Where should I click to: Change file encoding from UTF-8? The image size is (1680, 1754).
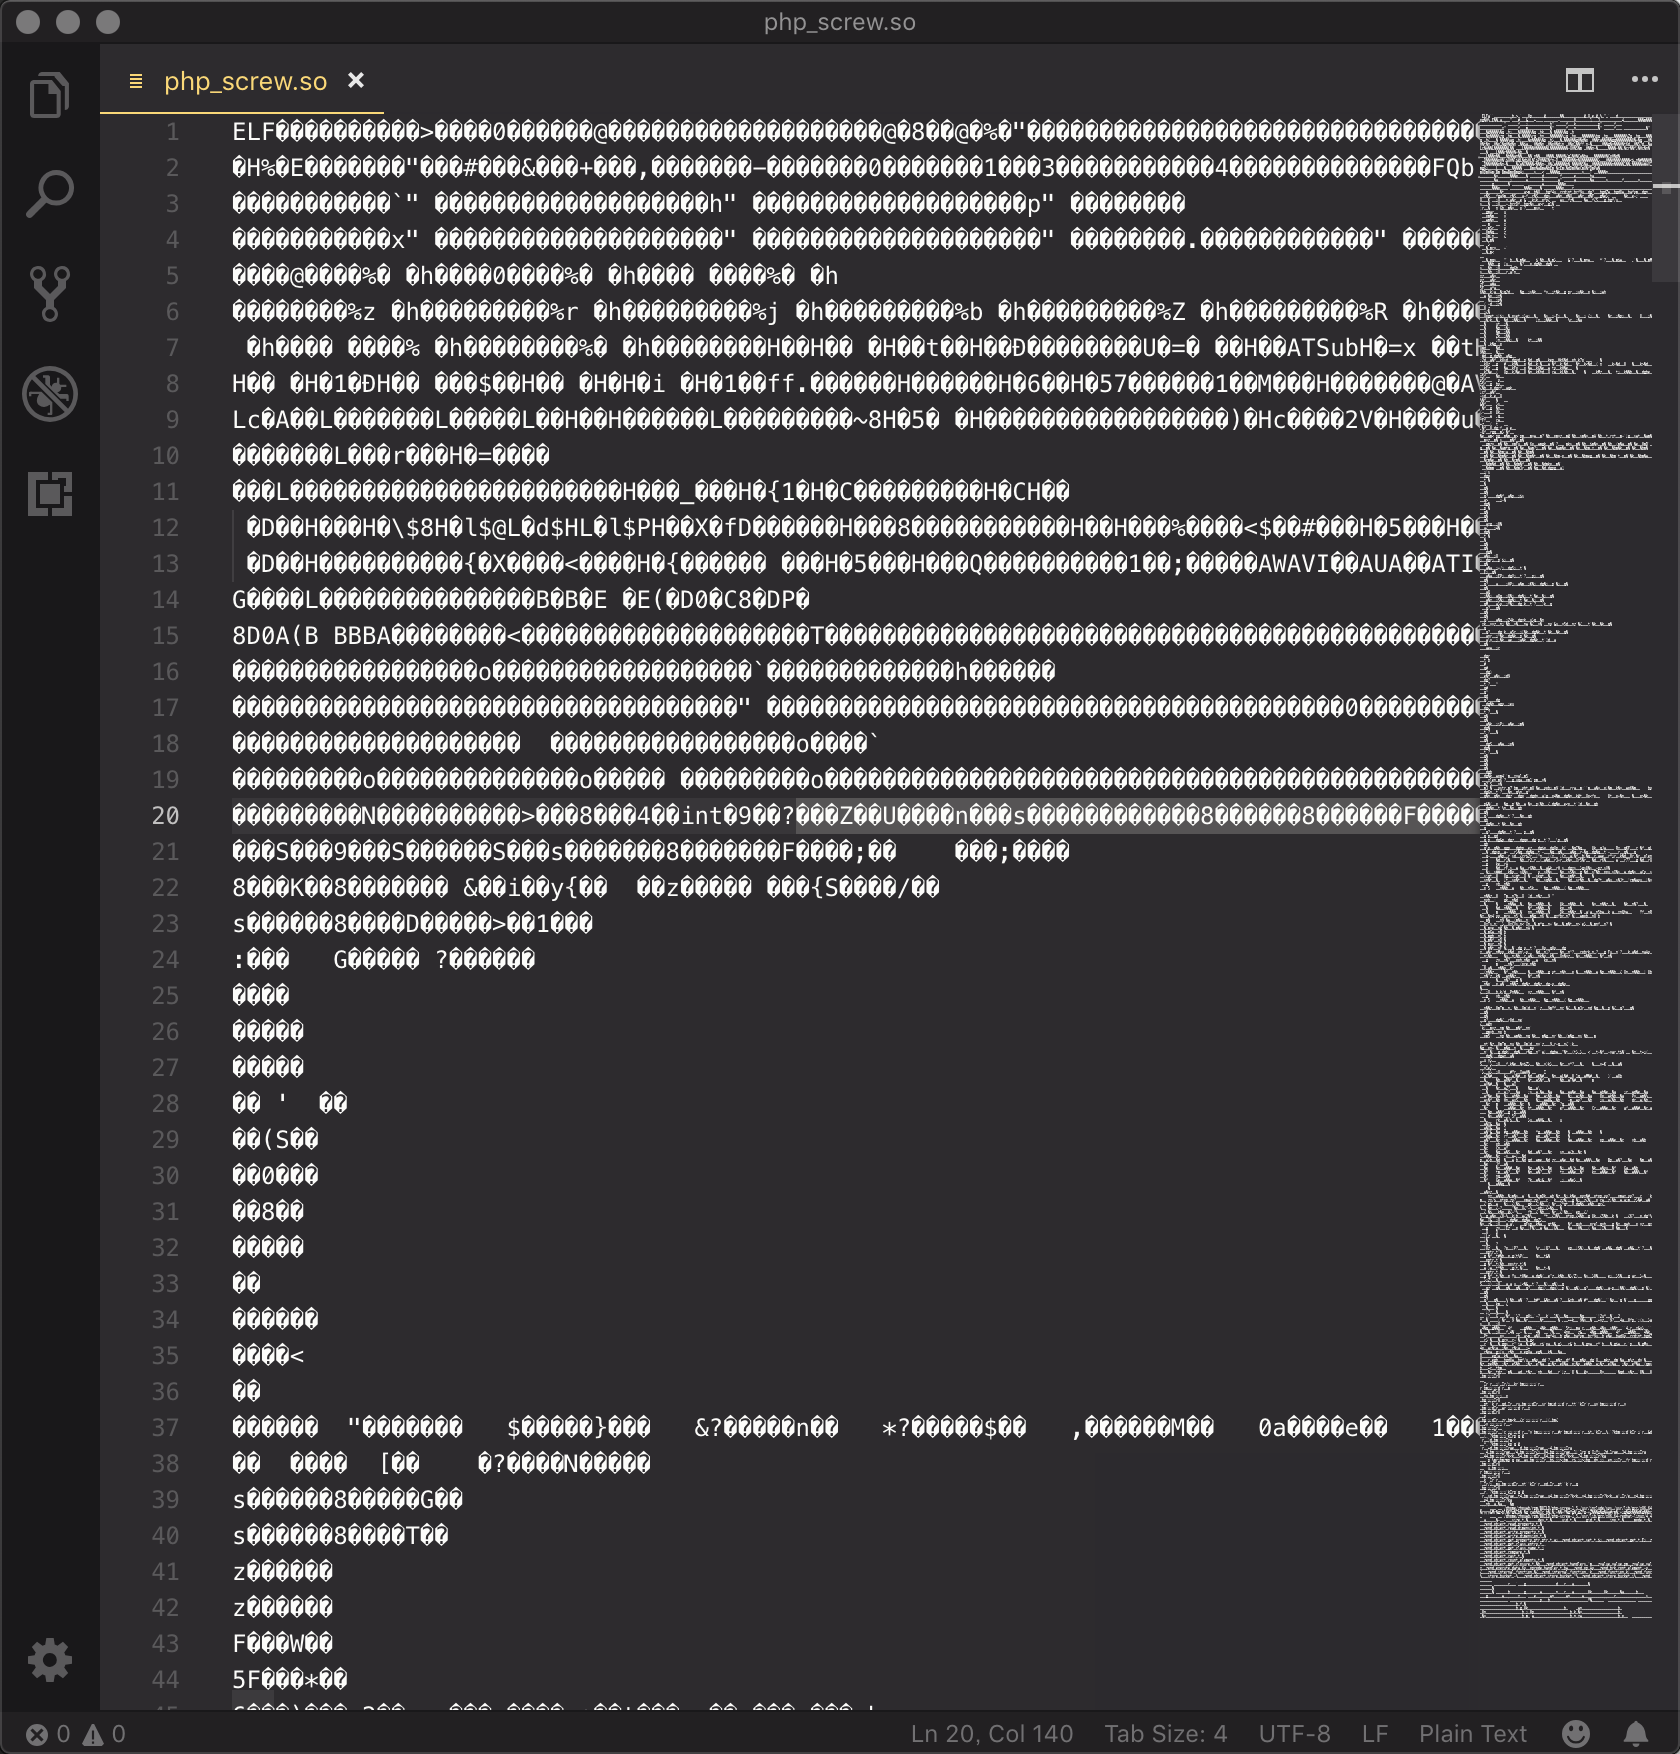pos(1295,1734)
